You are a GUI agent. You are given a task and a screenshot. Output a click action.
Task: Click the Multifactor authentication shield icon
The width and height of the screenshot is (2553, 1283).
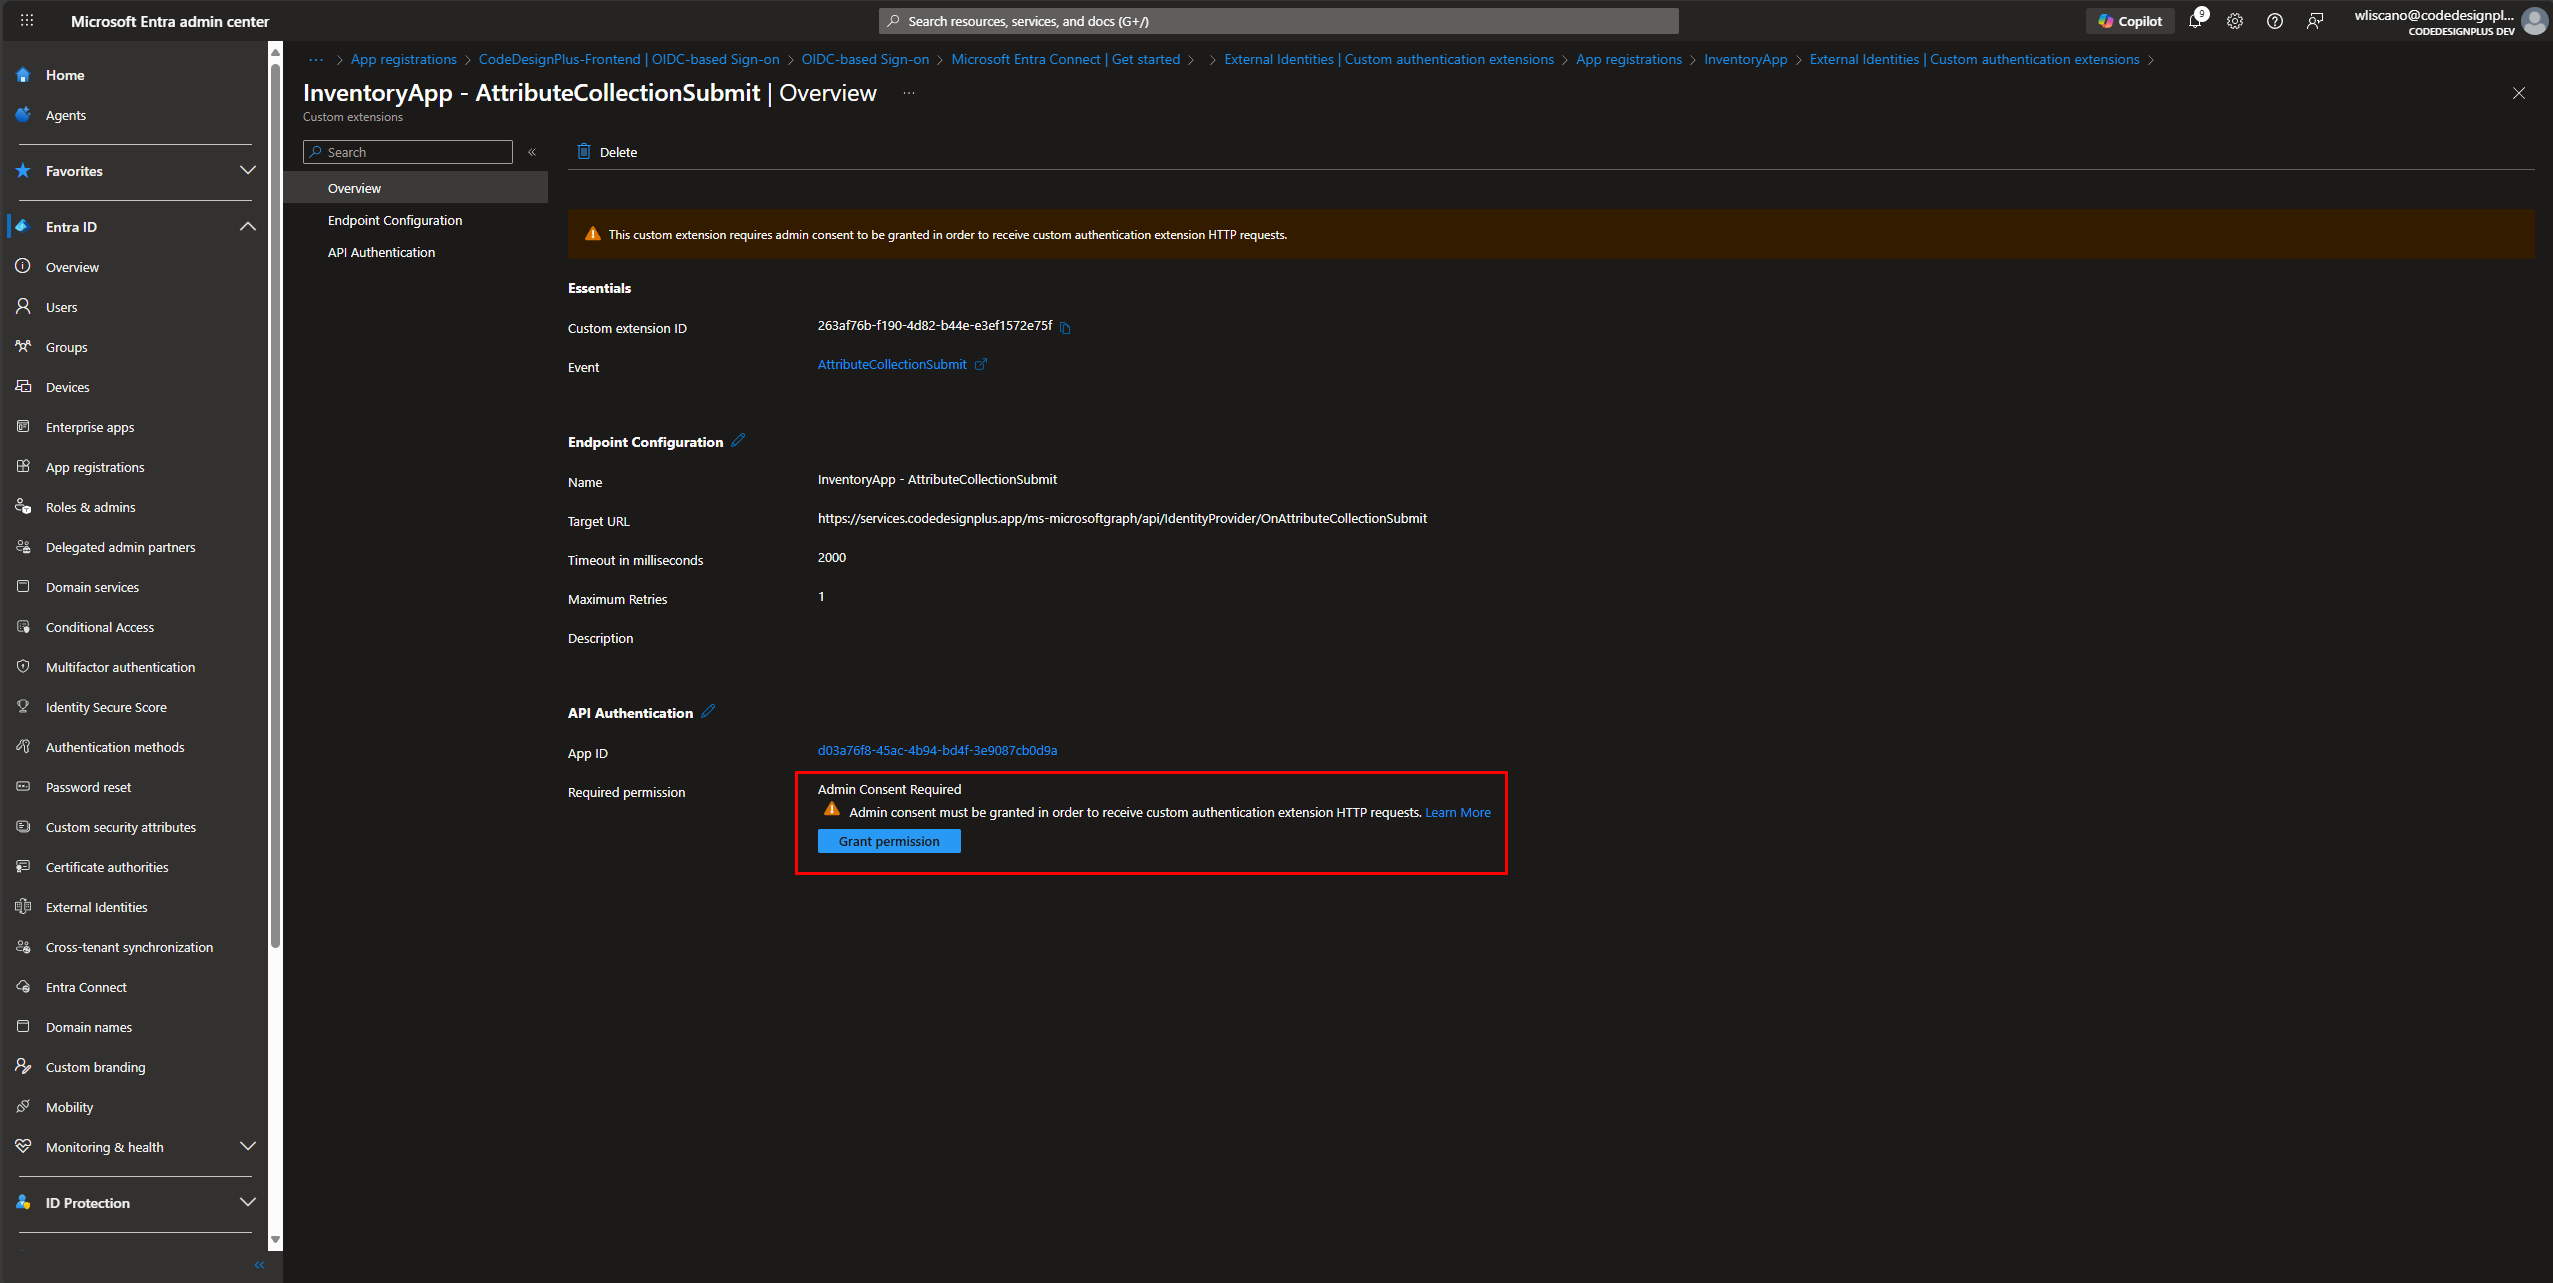pos(23,666)
